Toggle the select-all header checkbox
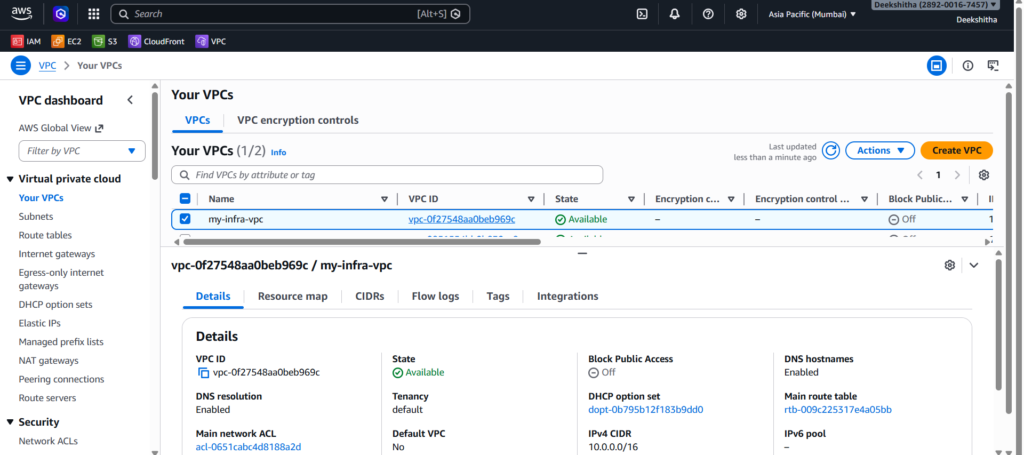This screenshot has width=1024, height=455. coord(185,199)
